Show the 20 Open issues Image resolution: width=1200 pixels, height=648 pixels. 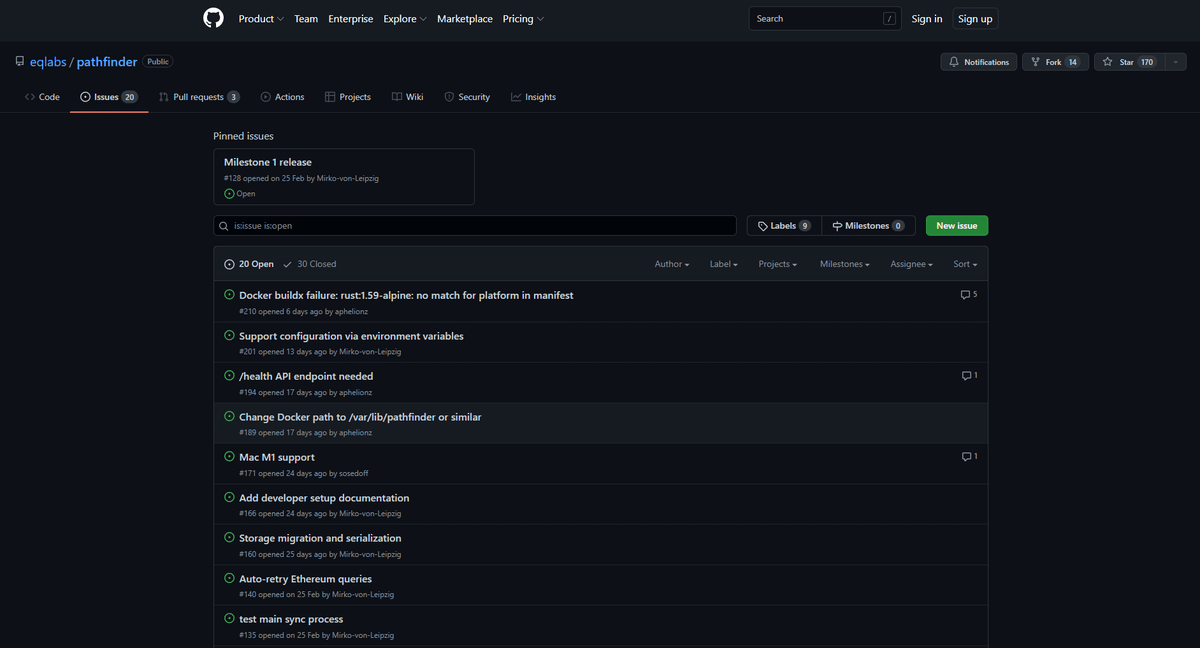click(249, 264)
